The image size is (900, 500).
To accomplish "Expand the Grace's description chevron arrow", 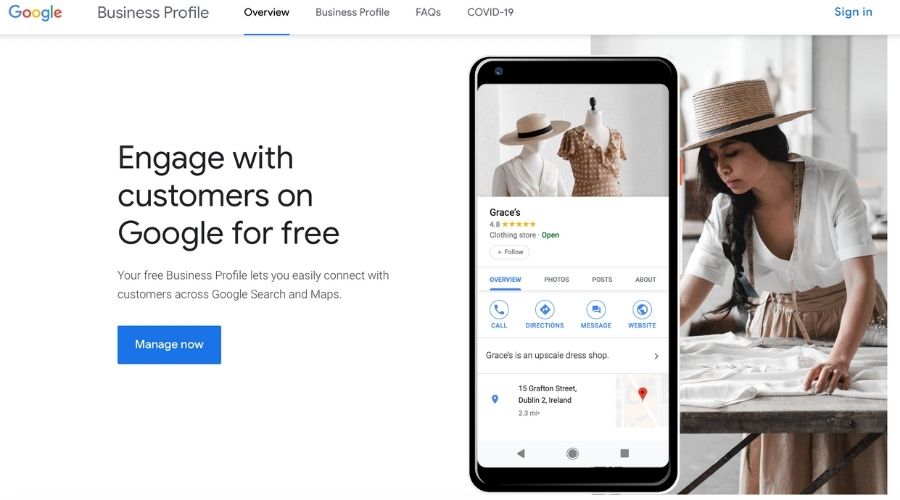I will (656, 356).
